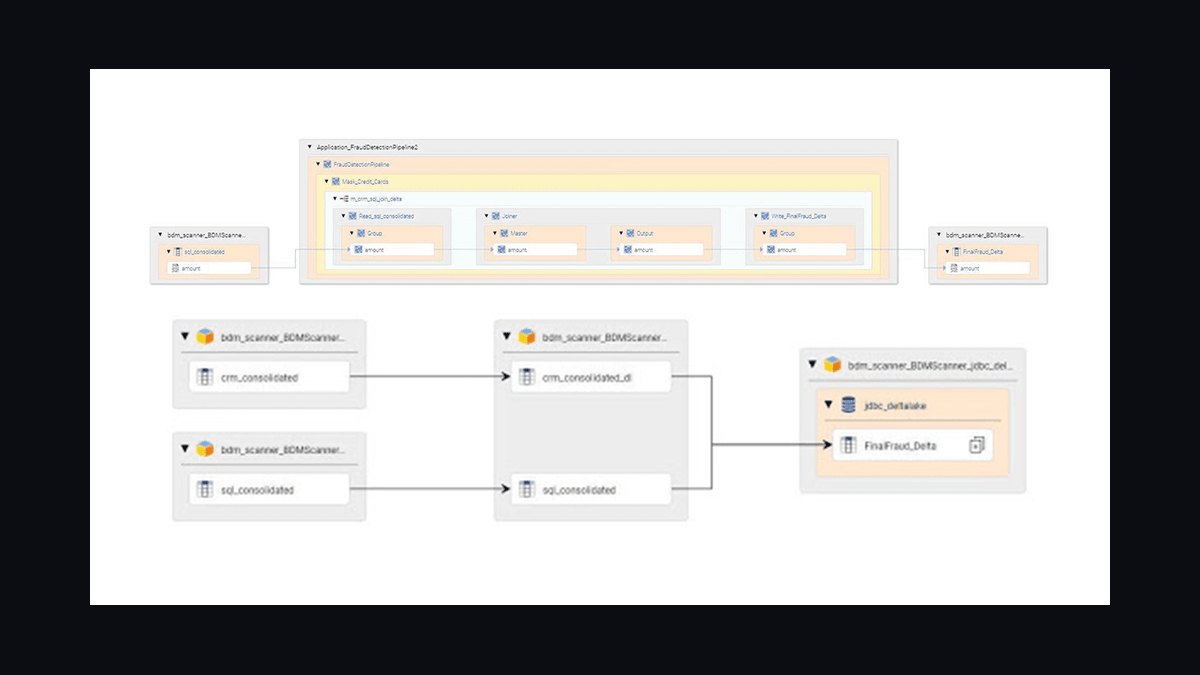Image resolution: width=1200 pixels, height=675 pixels.
Task: Collapse bdm_scanner box holding the upper FinalFraud_Delta
Action: coord(939,234)
